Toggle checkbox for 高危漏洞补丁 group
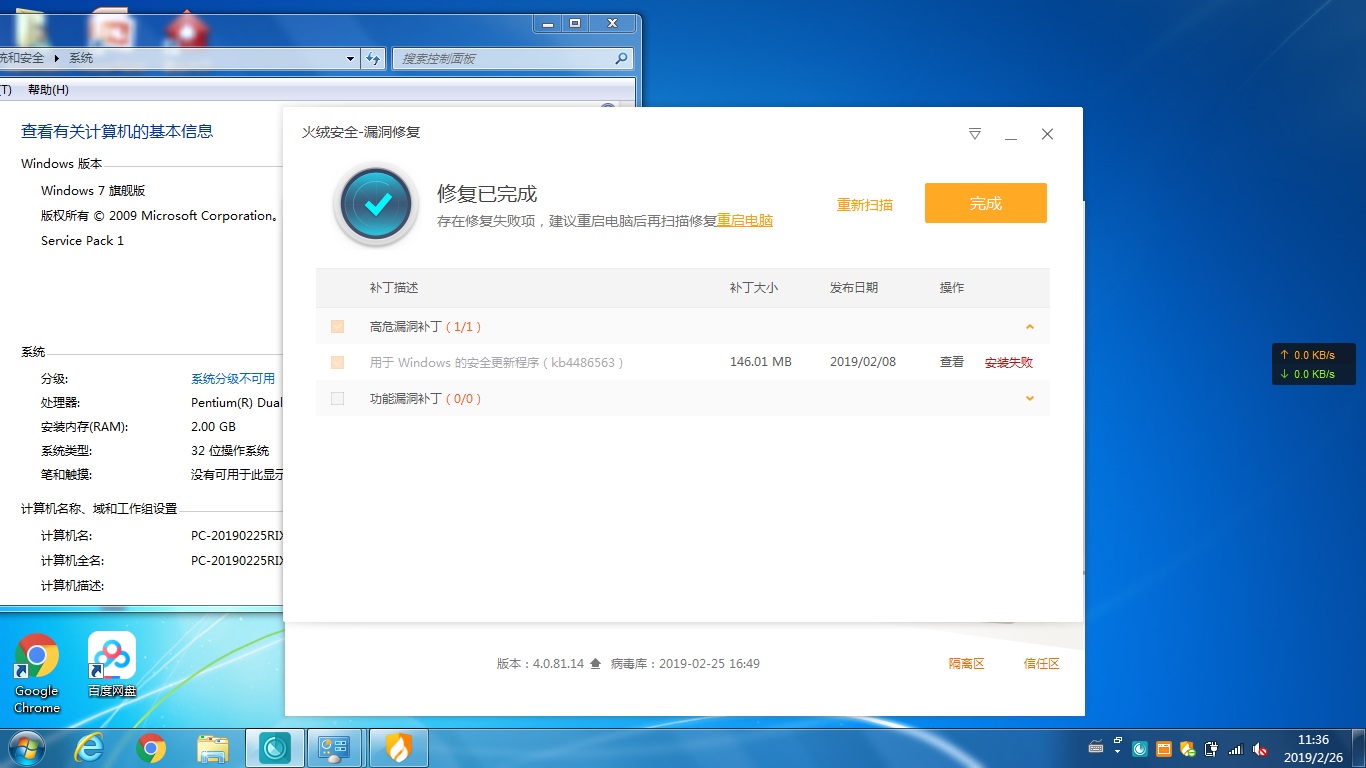This screenshot has width=1366, height=768. click(337, 327)
